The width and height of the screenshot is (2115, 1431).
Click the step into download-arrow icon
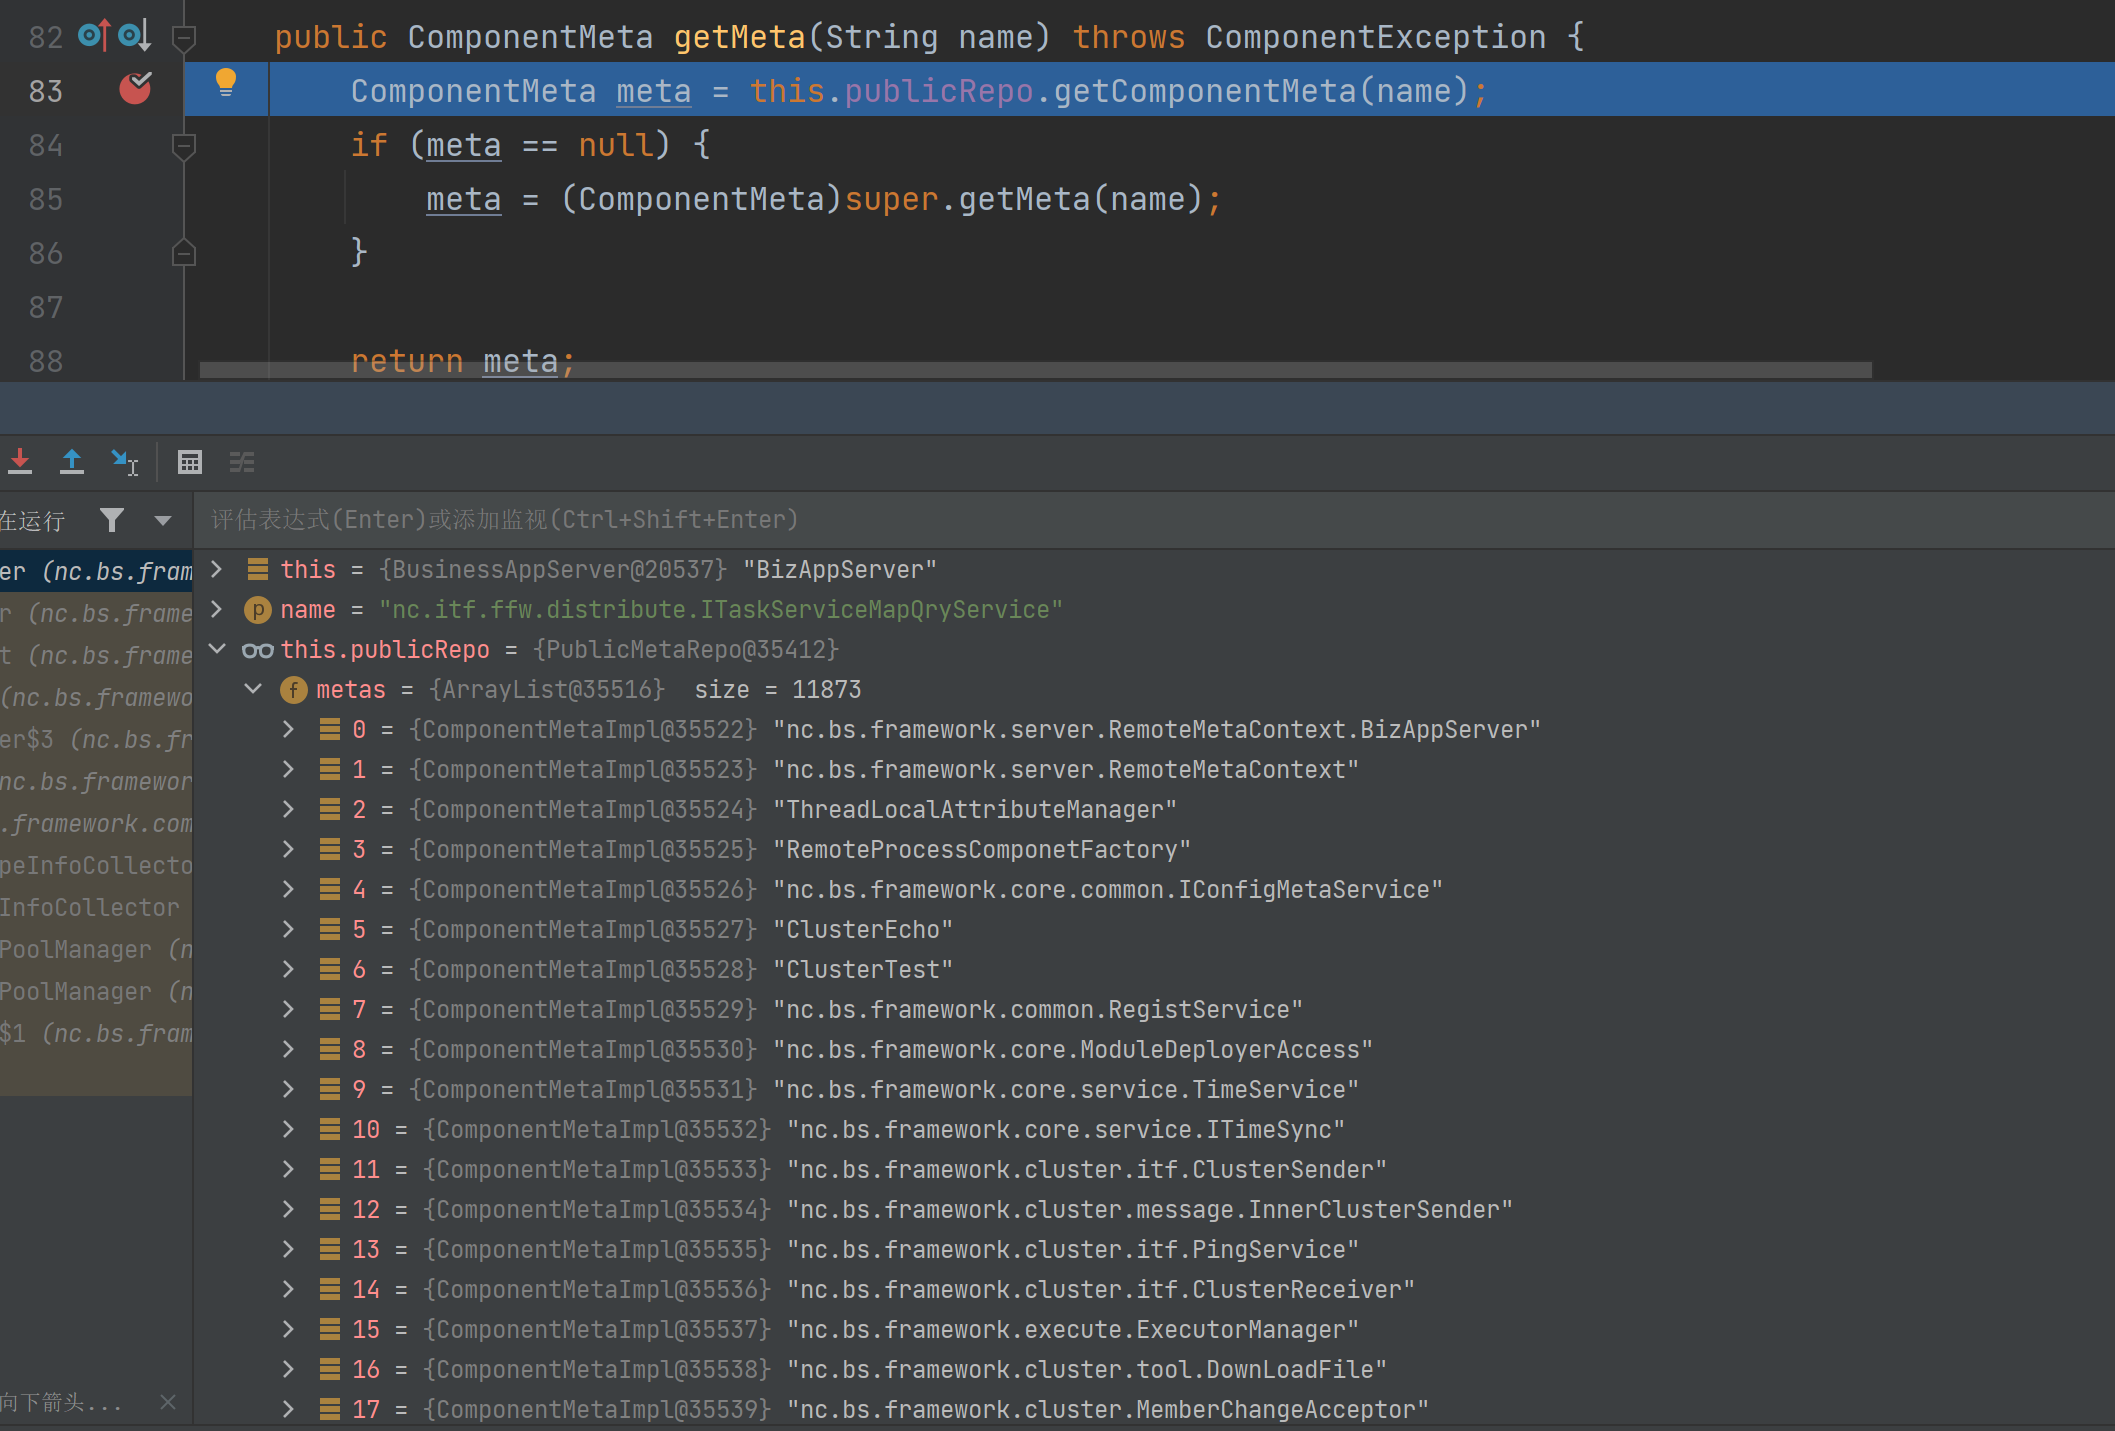pyautogui.click(x=20, y=462)
